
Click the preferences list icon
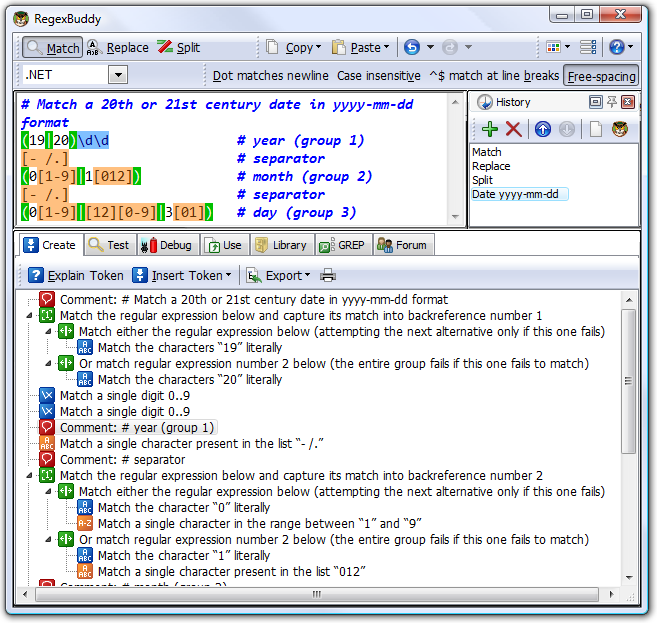pos(588,47)
